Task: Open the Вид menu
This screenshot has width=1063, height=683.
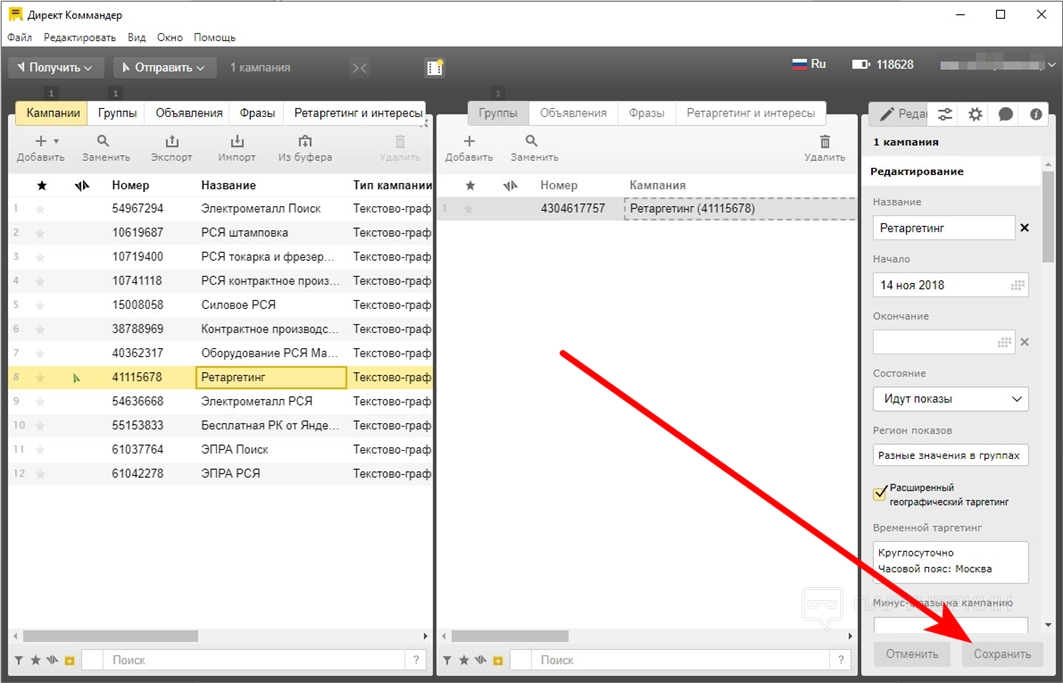Action: point(136,37)
